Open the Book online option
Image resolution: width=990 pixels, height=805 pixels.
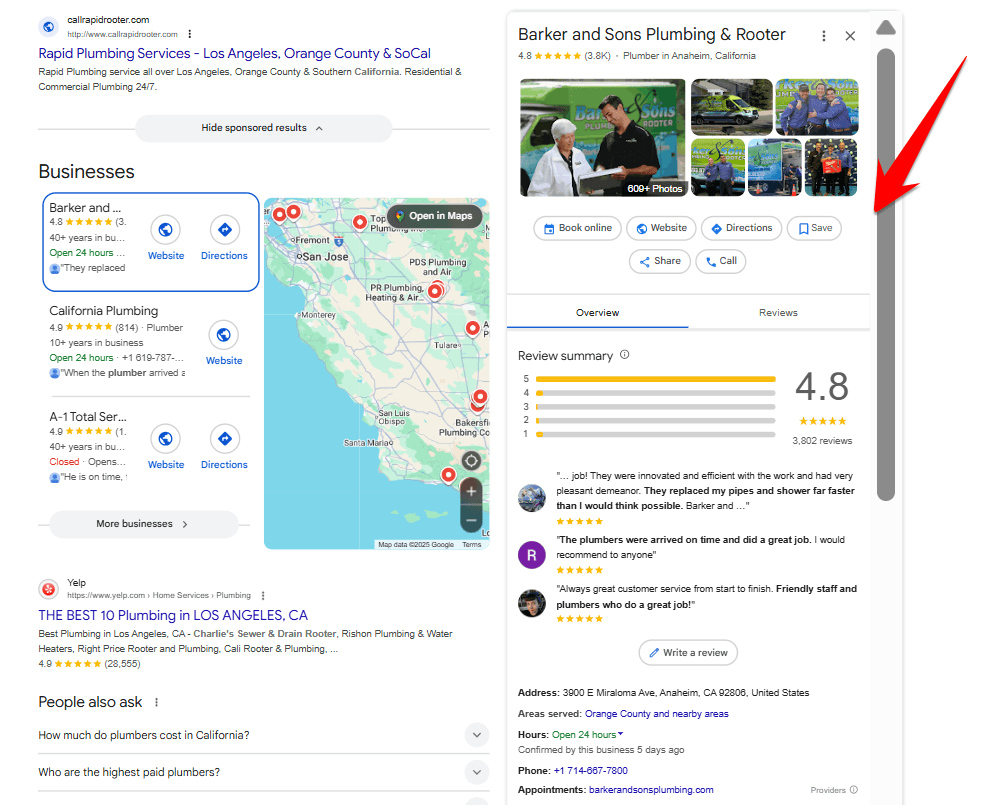tap(577, 228)
